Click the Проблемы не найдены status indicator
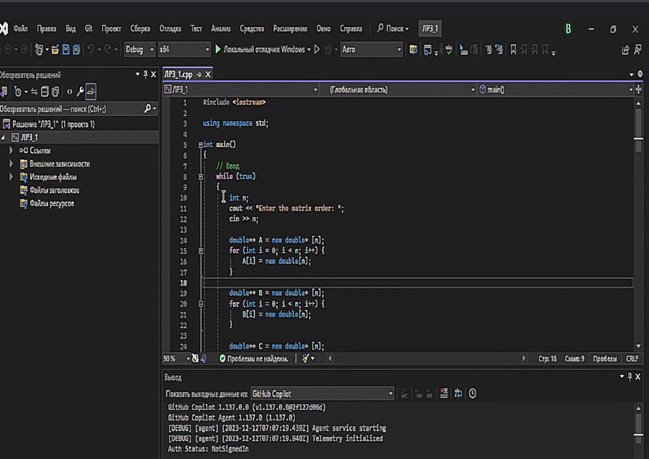 [x=253, y=358]
